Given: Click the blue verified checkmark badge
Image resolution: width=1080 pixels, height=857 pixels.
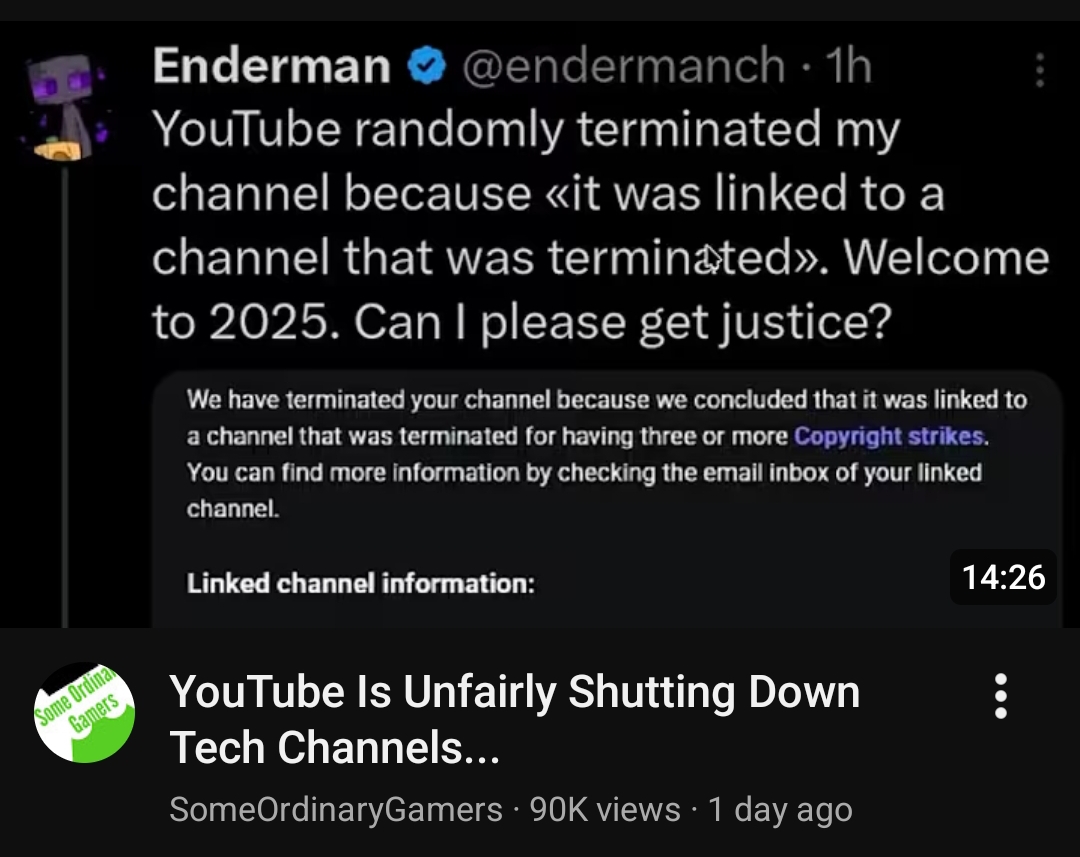Looking at the screenshot, I should click(425, 67).
